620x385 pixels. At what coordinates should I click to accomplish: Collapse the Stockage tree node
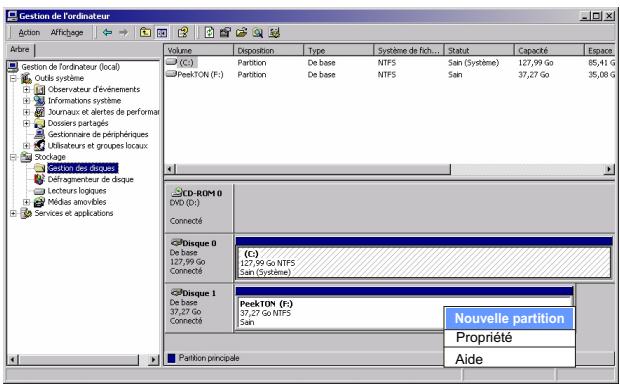click(13, 157)
